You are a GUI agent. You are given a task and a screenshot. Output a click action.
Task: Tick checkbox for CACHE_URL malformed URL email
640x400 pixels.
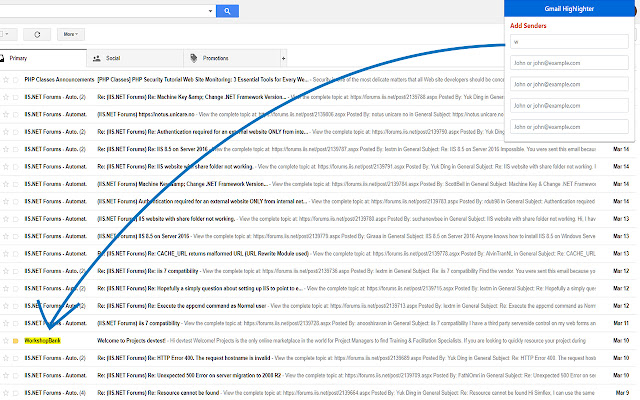[16, 254]
